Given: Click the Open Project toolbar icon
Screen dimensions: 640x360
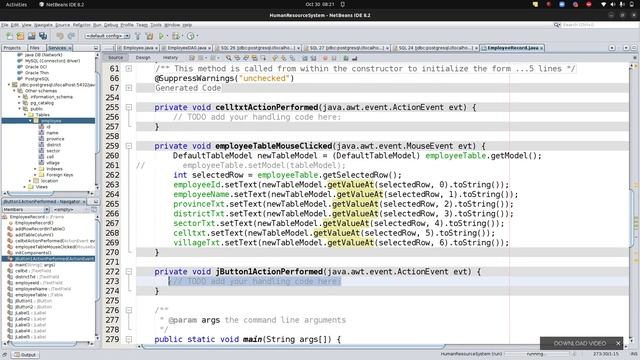Looking at the screenshot, I should 31,36.
